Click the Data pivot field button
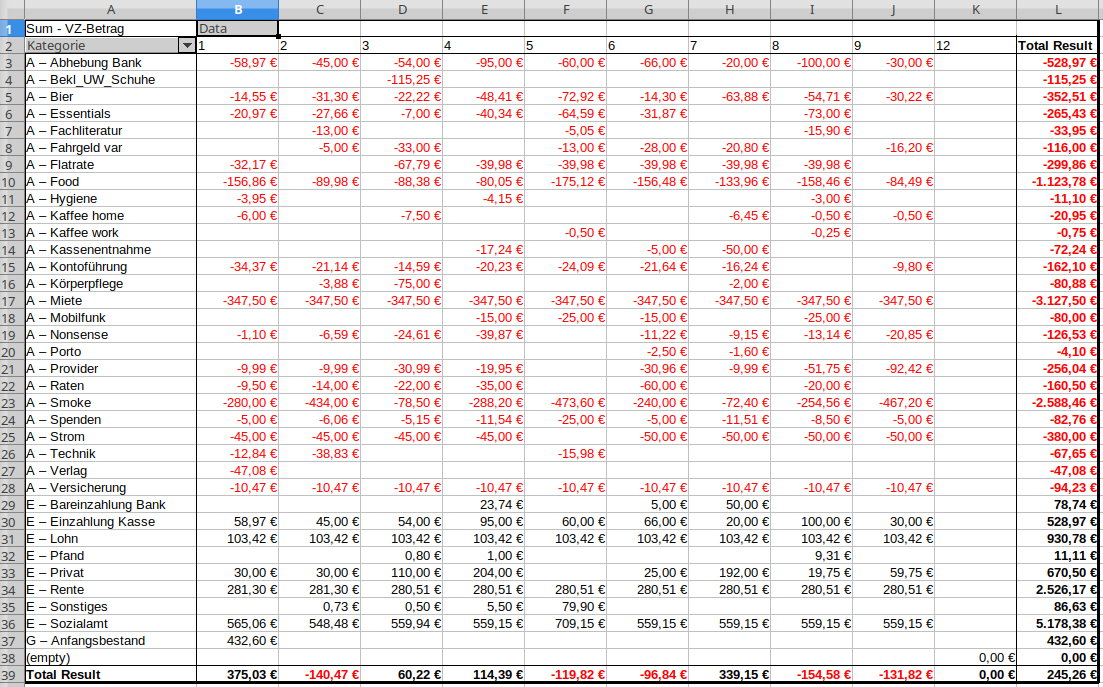The height and width of the screenshot is (687, 1103). (237, 29)
